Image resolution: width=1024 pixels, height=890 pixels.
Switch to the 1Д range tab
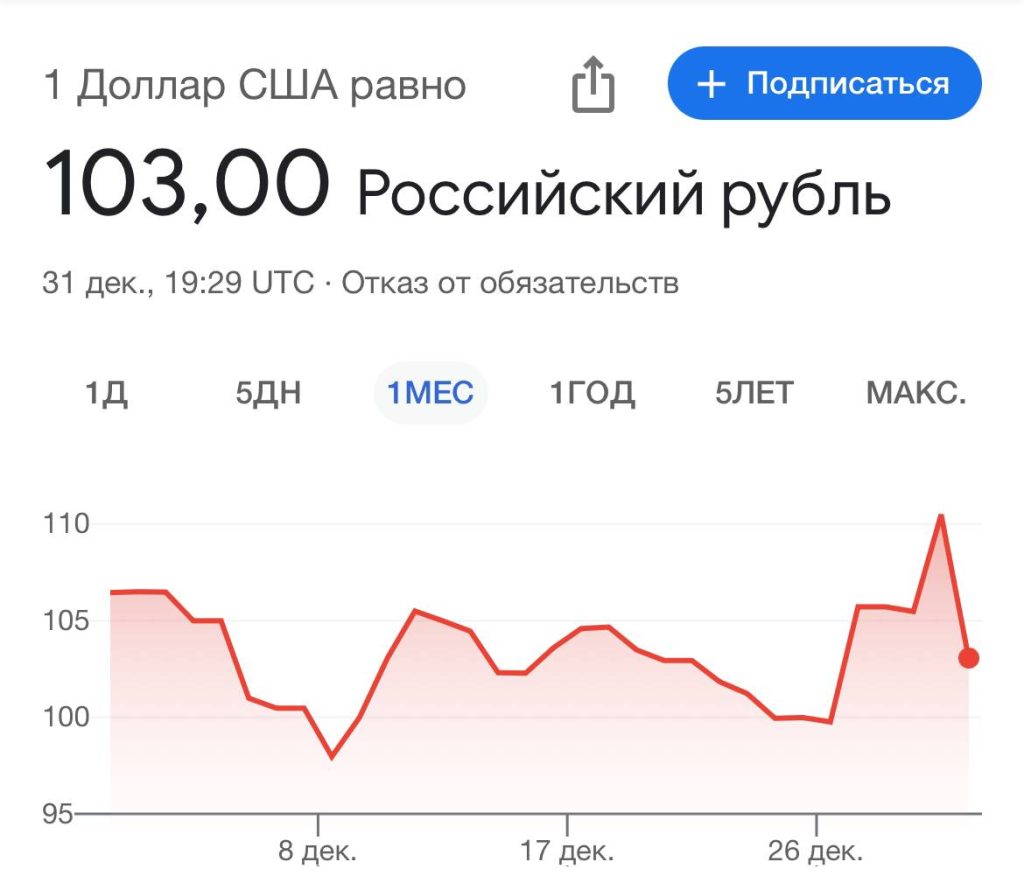tap(105, 393)
